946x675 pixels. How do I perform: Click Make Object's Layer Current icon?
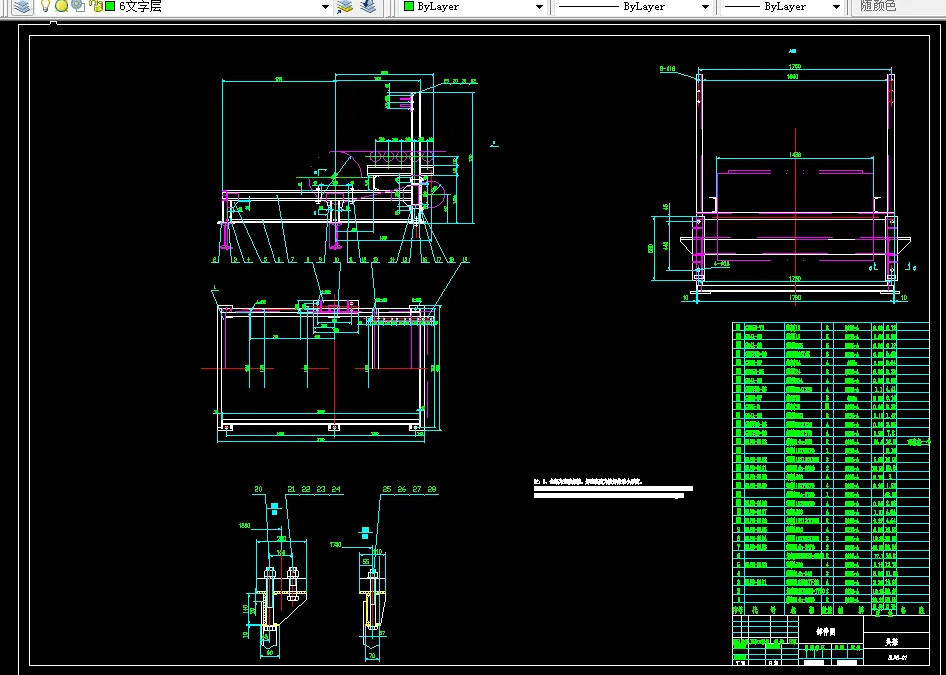pos(345,6)
